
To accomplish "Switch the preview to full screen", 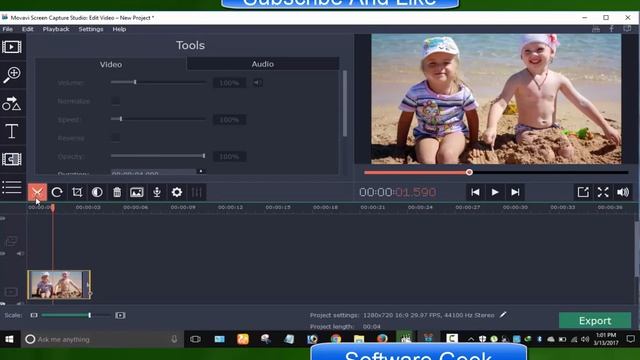I will click(603, 192).
